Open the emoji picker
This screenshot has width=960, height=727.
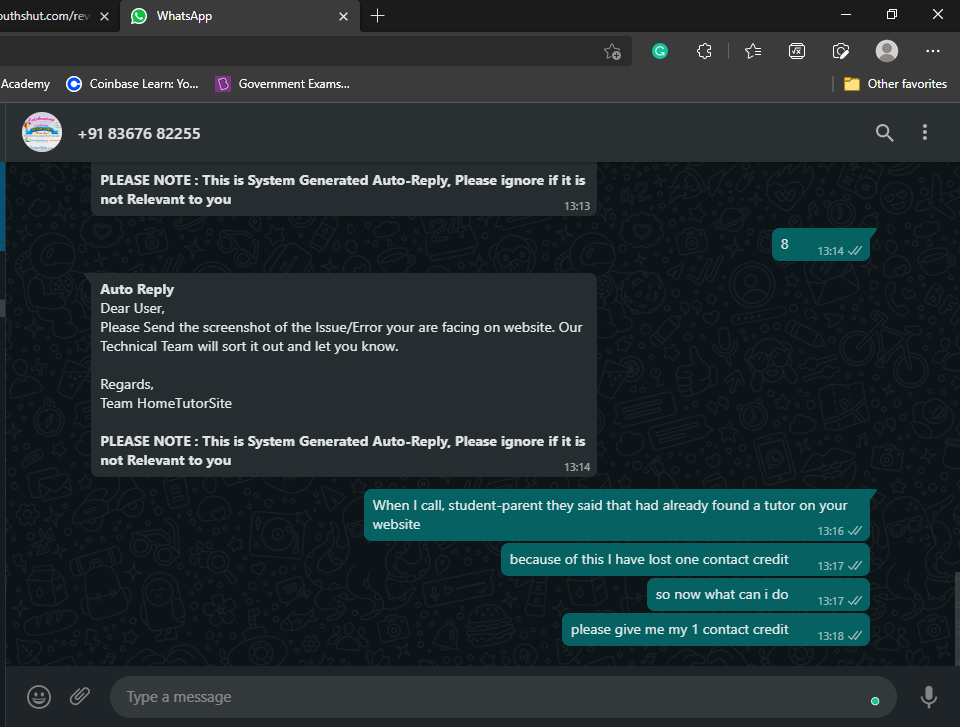tap(39, 696)
